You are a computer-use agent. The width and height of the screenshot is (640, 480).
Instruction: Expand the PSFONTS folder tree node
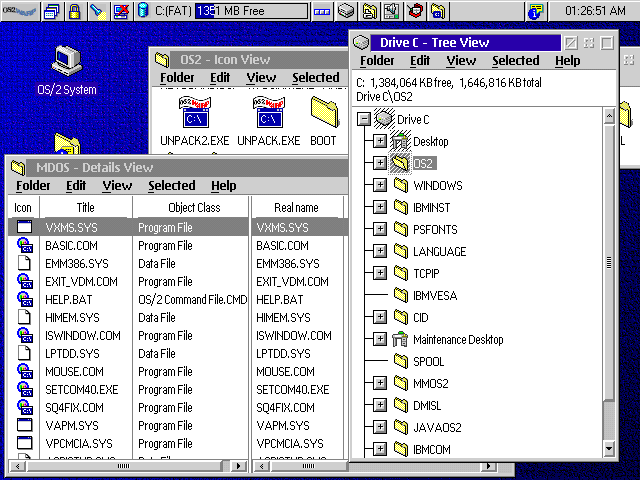(x=380, y=229)
